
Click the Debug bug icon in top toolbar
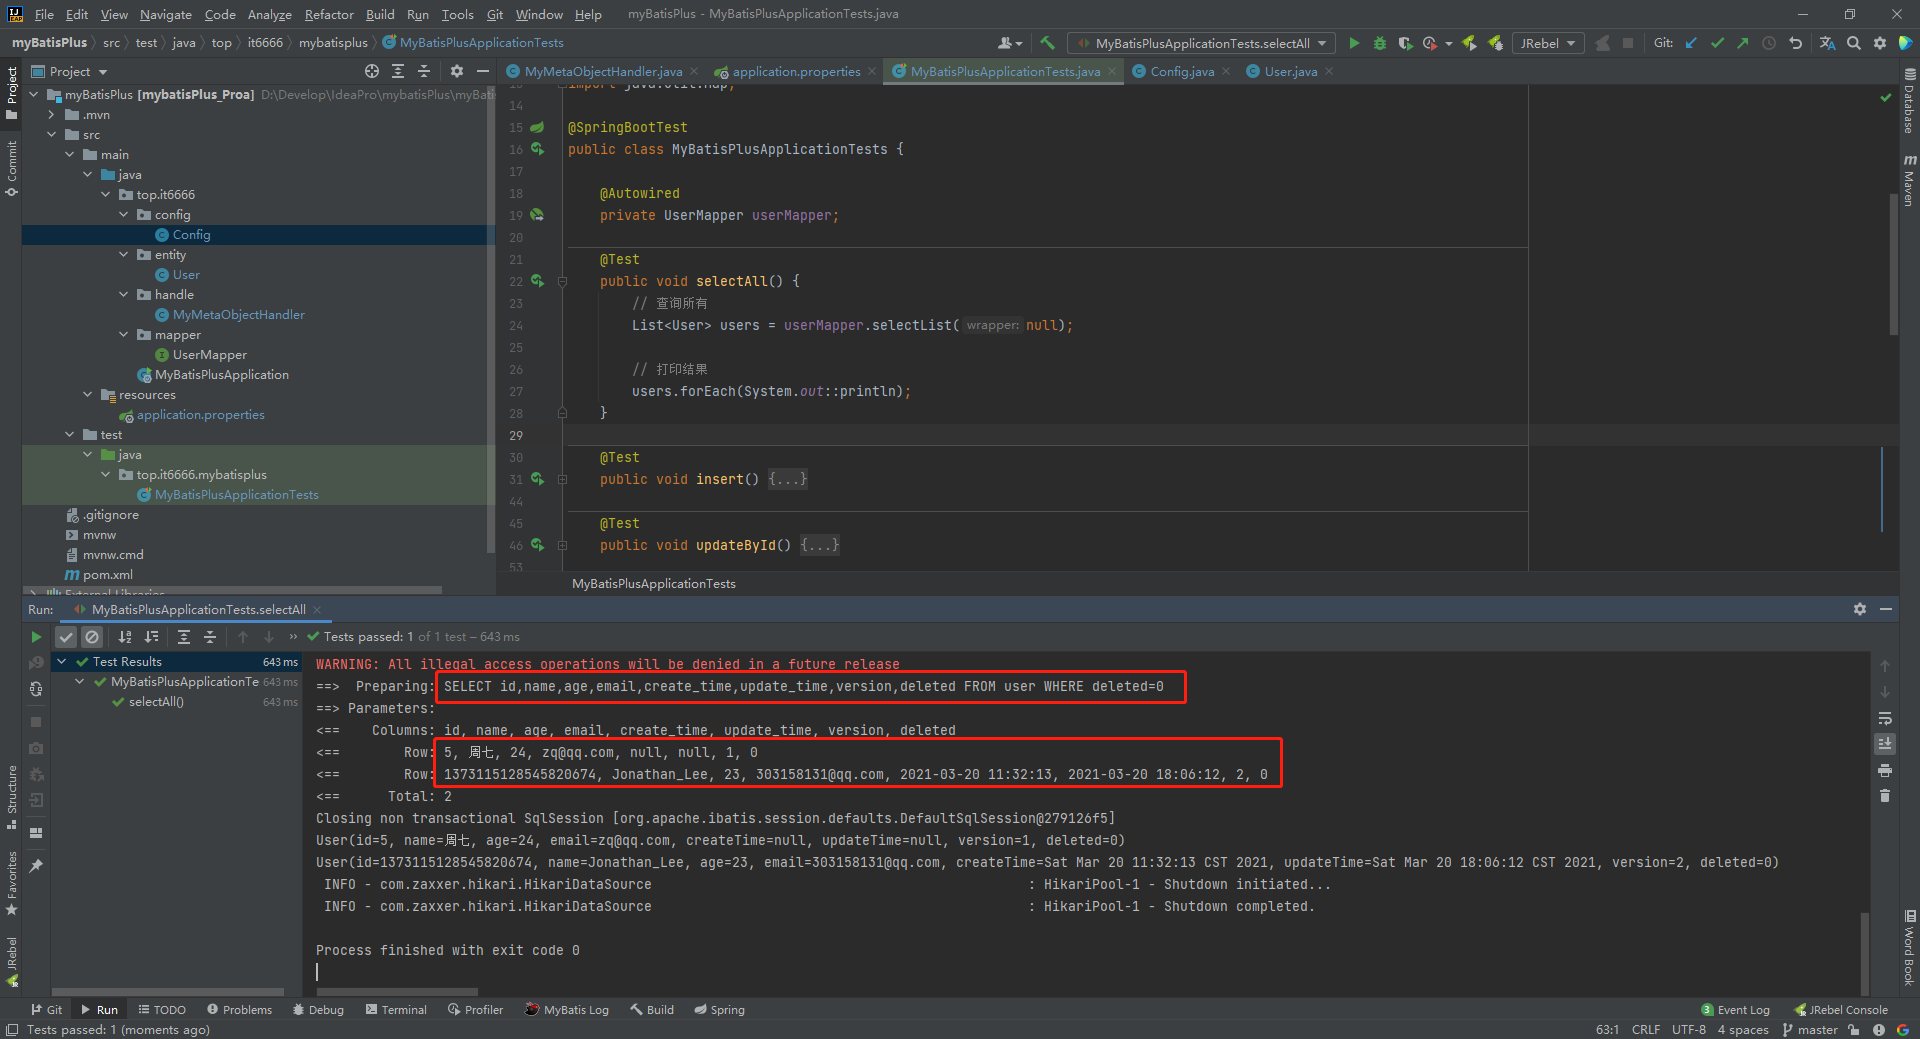(1380, 43)
